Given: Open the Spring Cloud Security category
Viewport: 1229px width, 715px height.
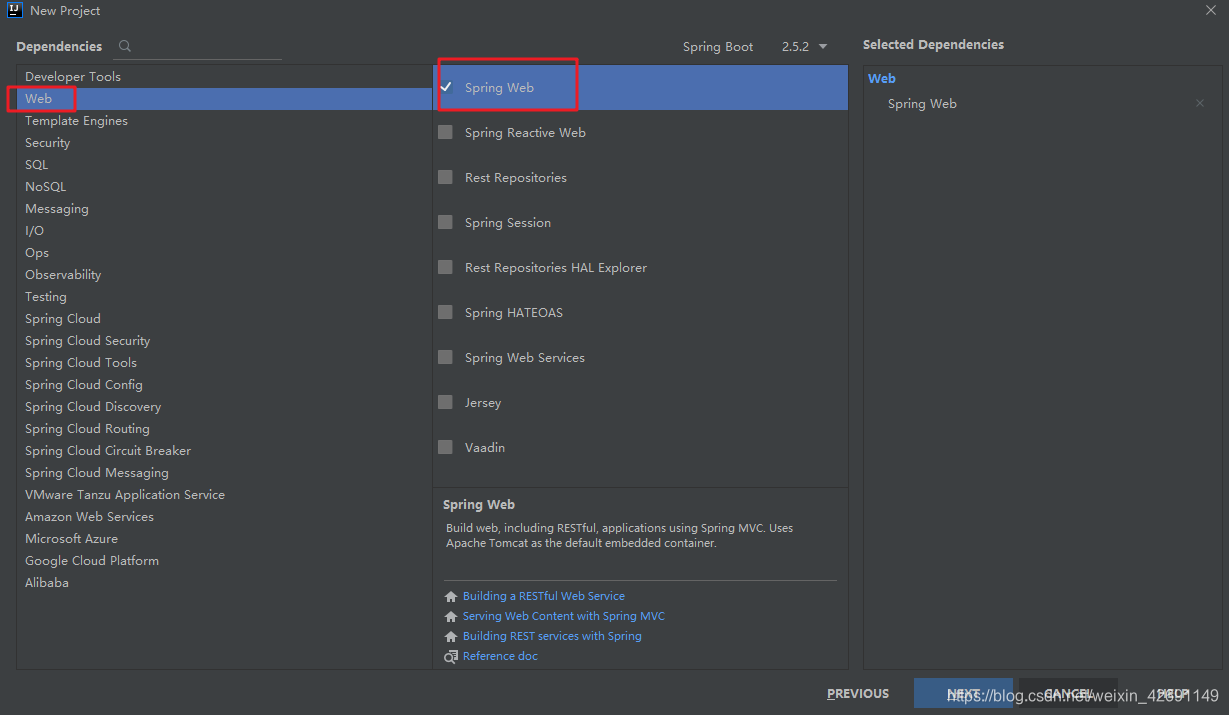Looking at the screenshot, I should pos(224,341).
